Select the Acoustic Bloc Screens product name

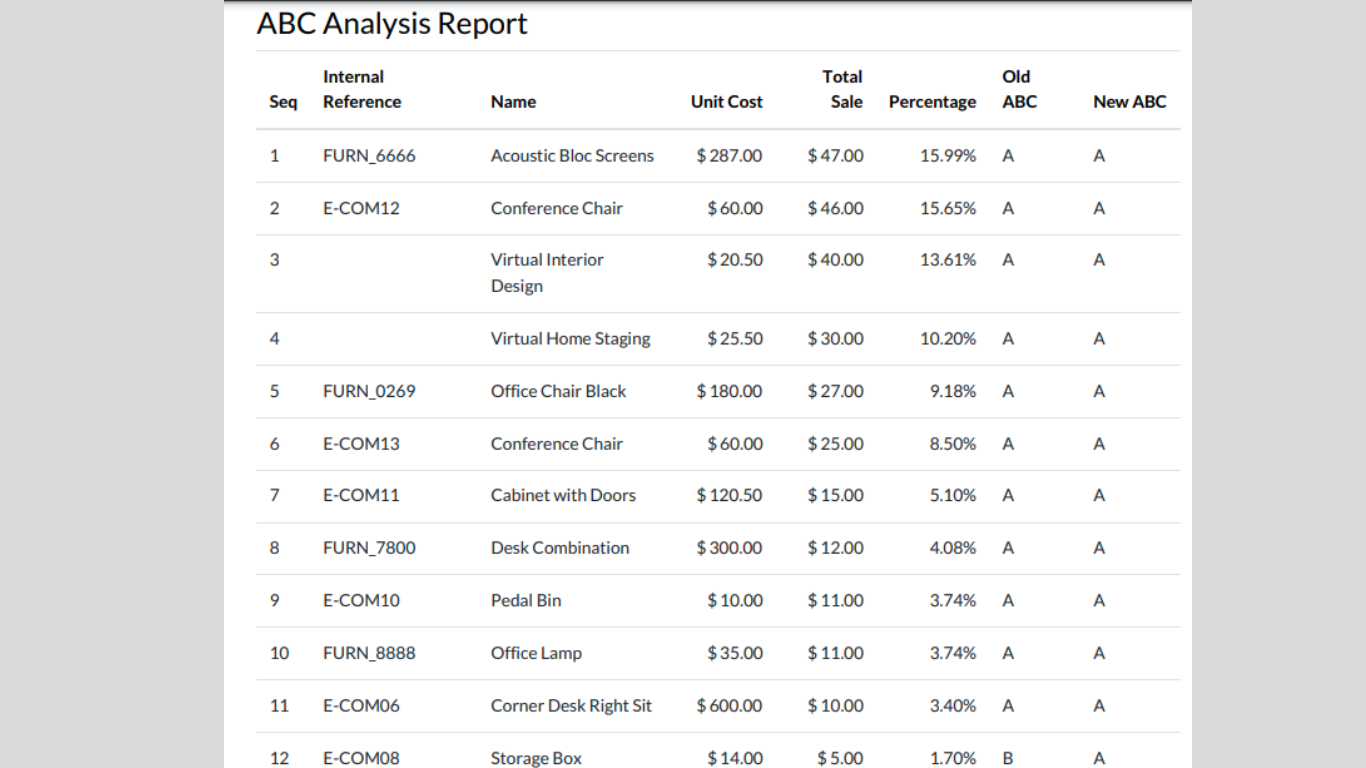[x=572, y=156]
